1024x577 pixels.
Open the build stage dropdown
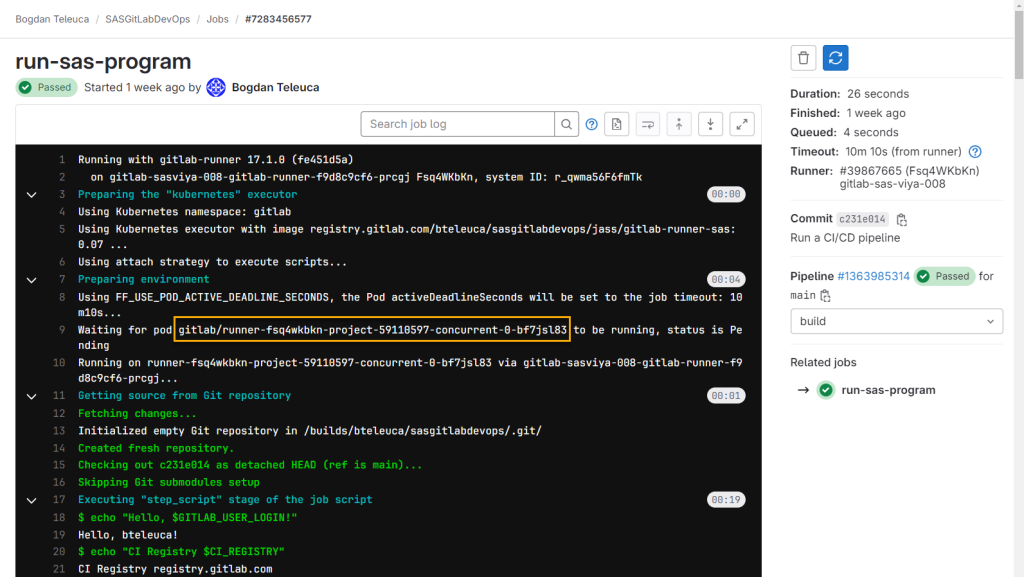896,321
